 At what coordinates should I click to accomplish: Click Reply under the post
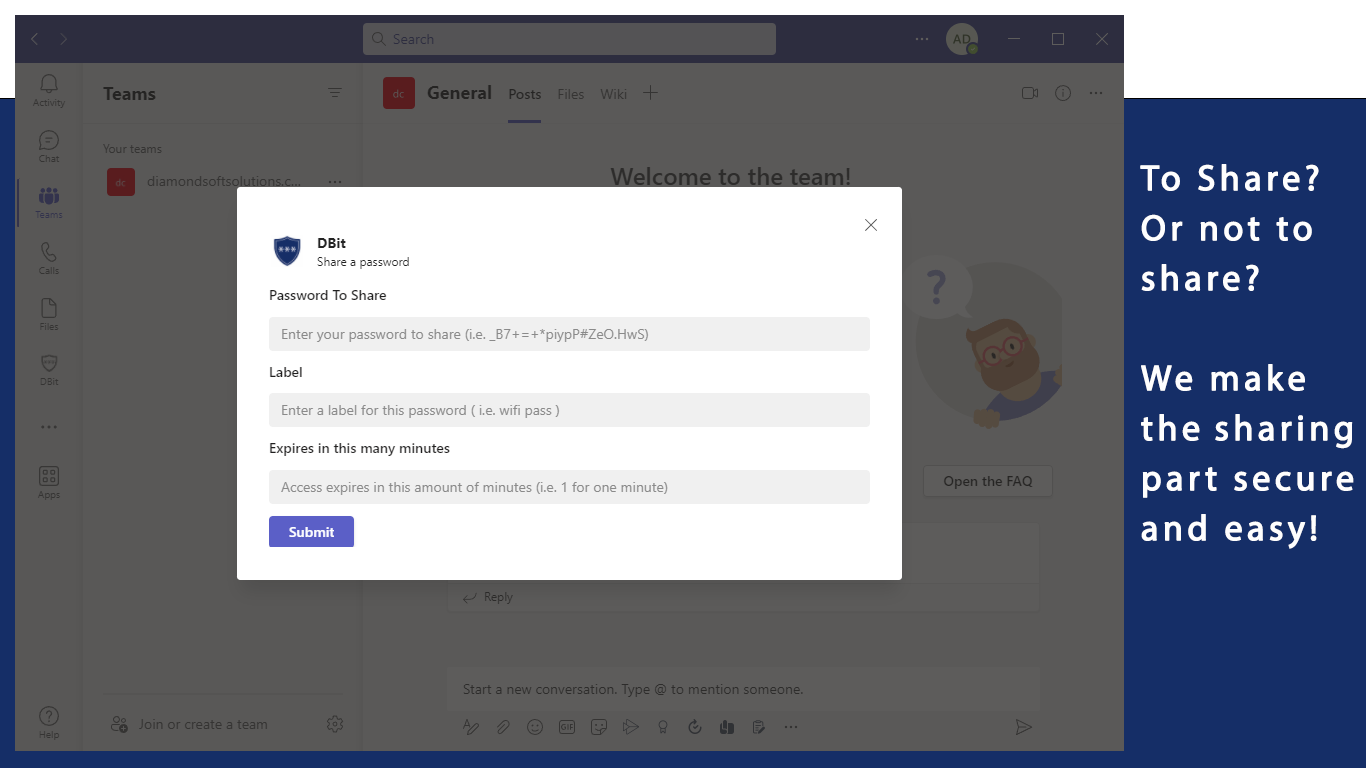[x=487, y=597]
